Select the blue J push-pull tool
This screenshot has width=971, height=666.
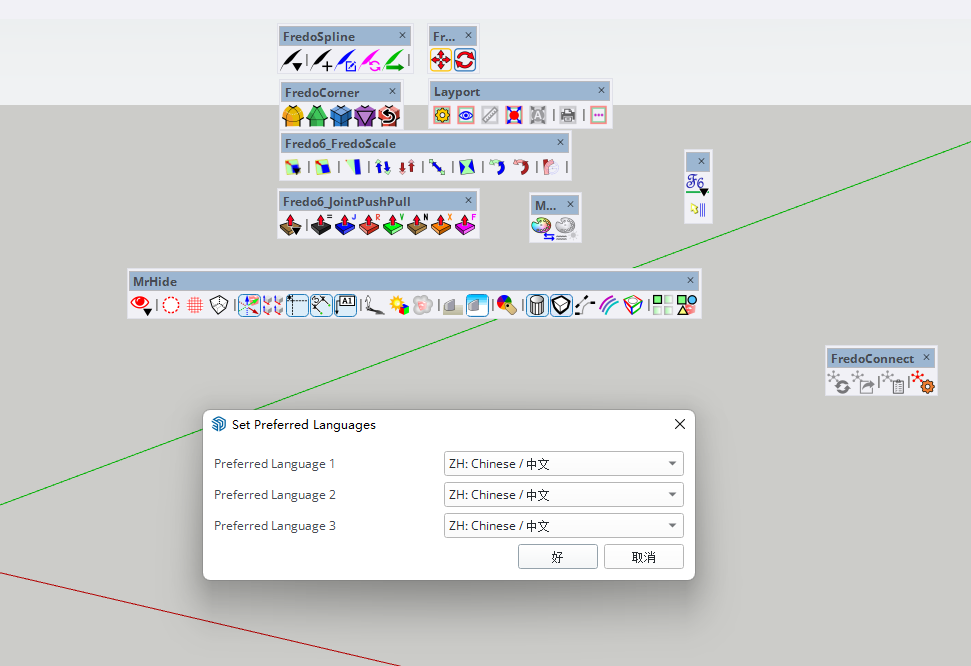(345, 226)
